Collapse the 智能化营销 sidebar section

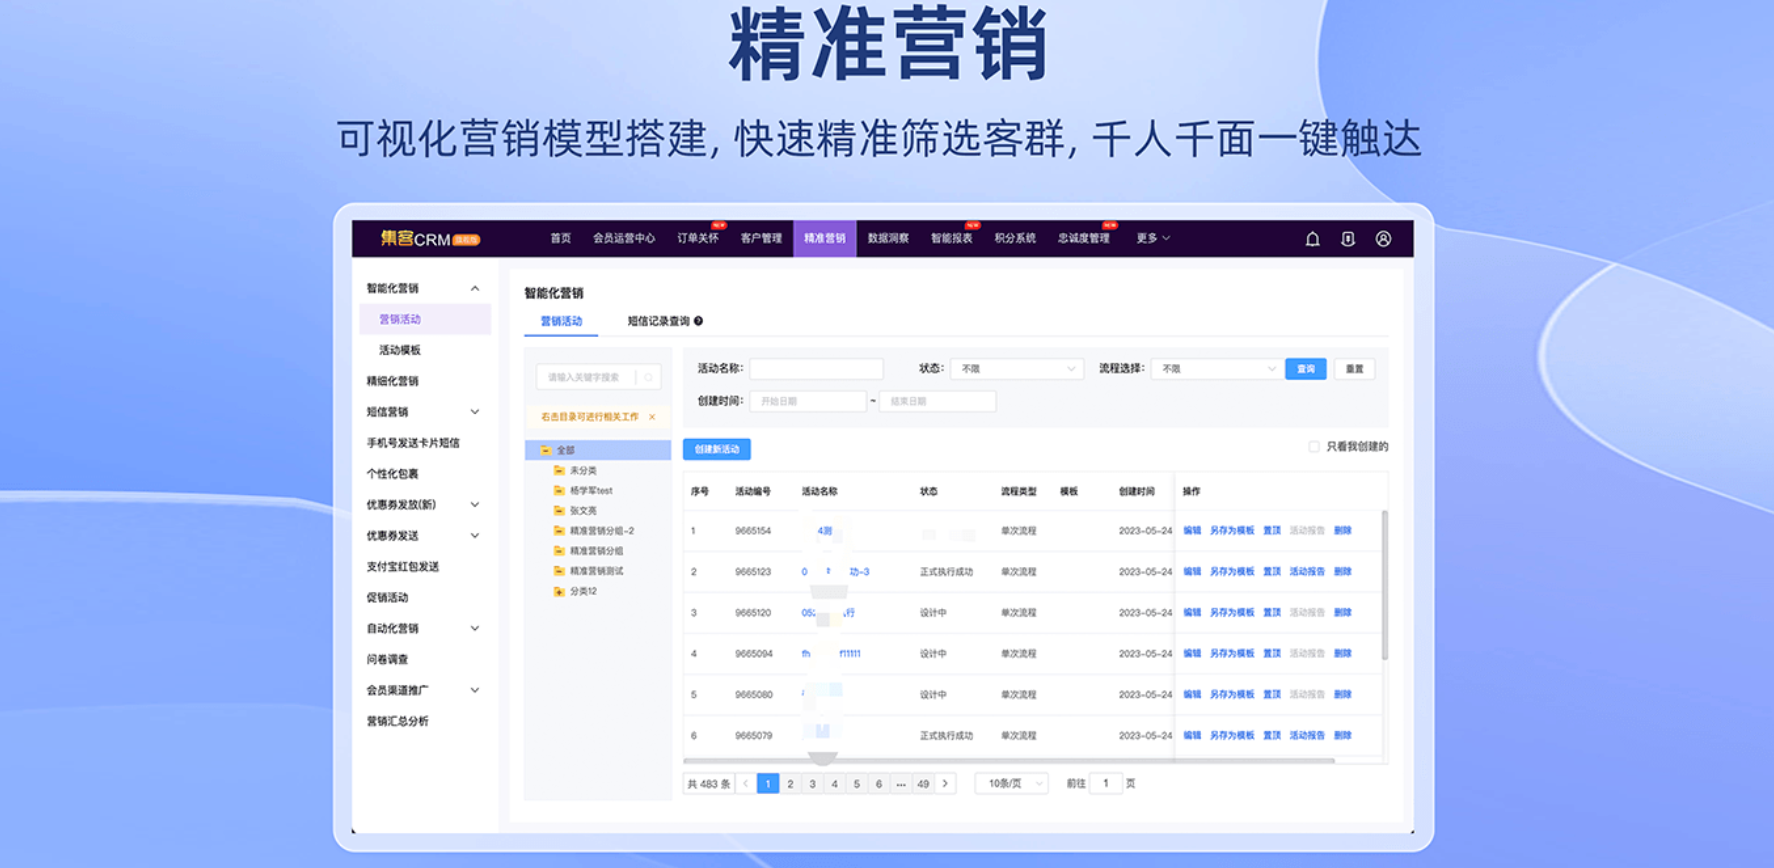pos(475,288)
